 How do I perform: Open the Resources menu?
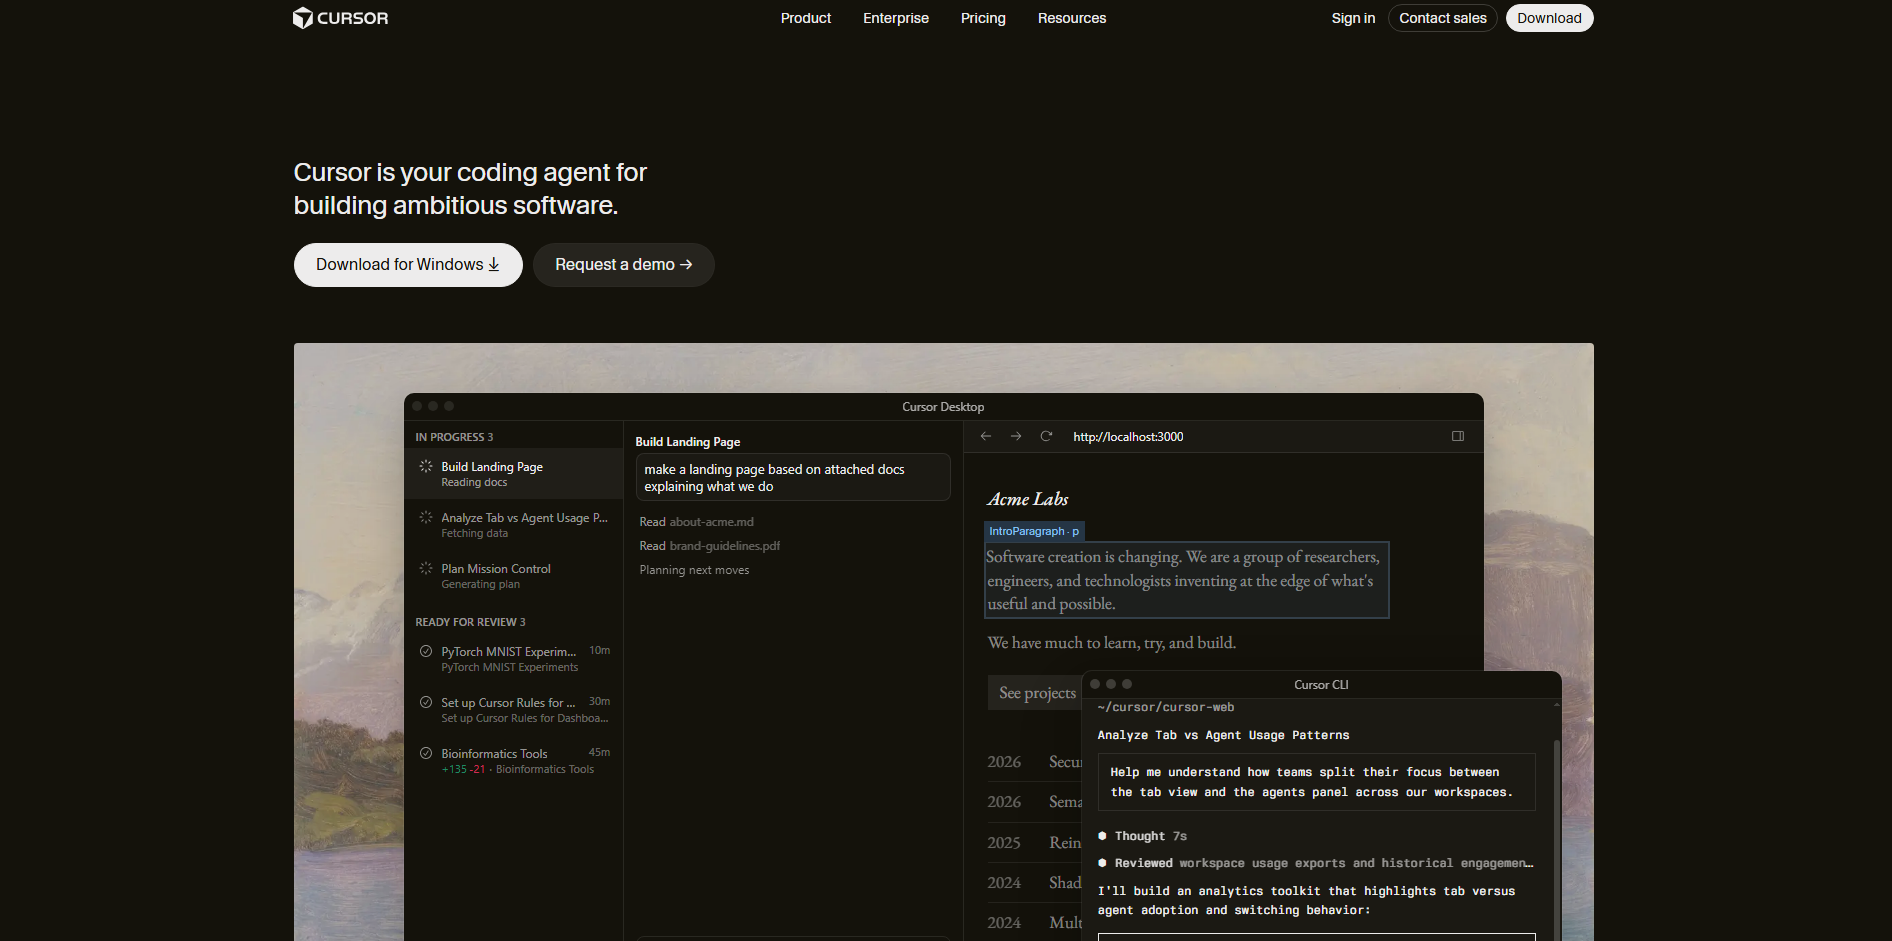[1072, 18]
